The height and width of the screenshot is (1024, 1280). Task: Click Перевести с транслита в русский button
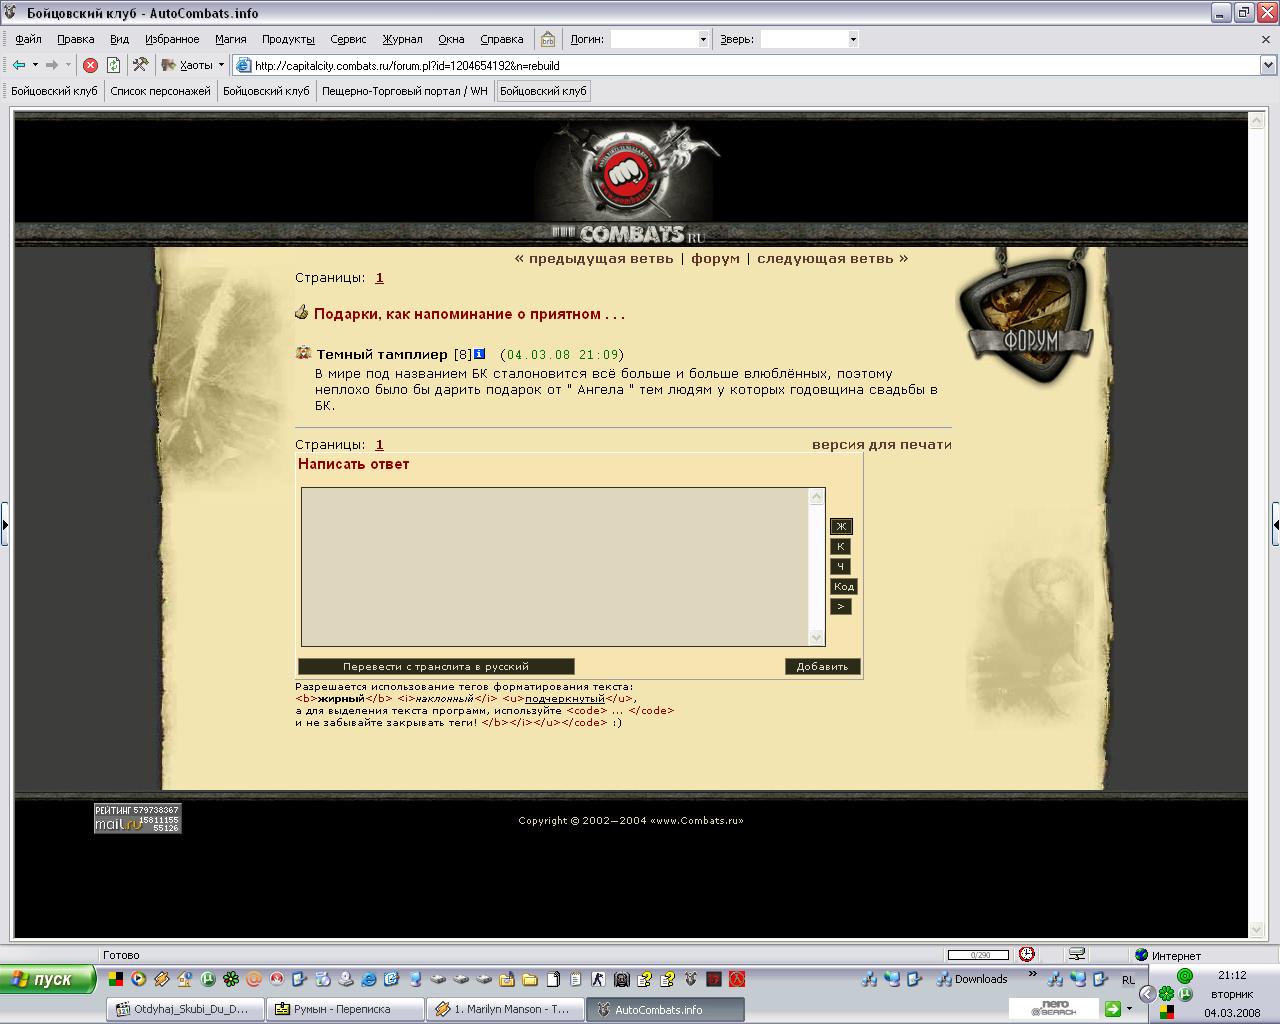pyautogui.click(x=436, y=666)
